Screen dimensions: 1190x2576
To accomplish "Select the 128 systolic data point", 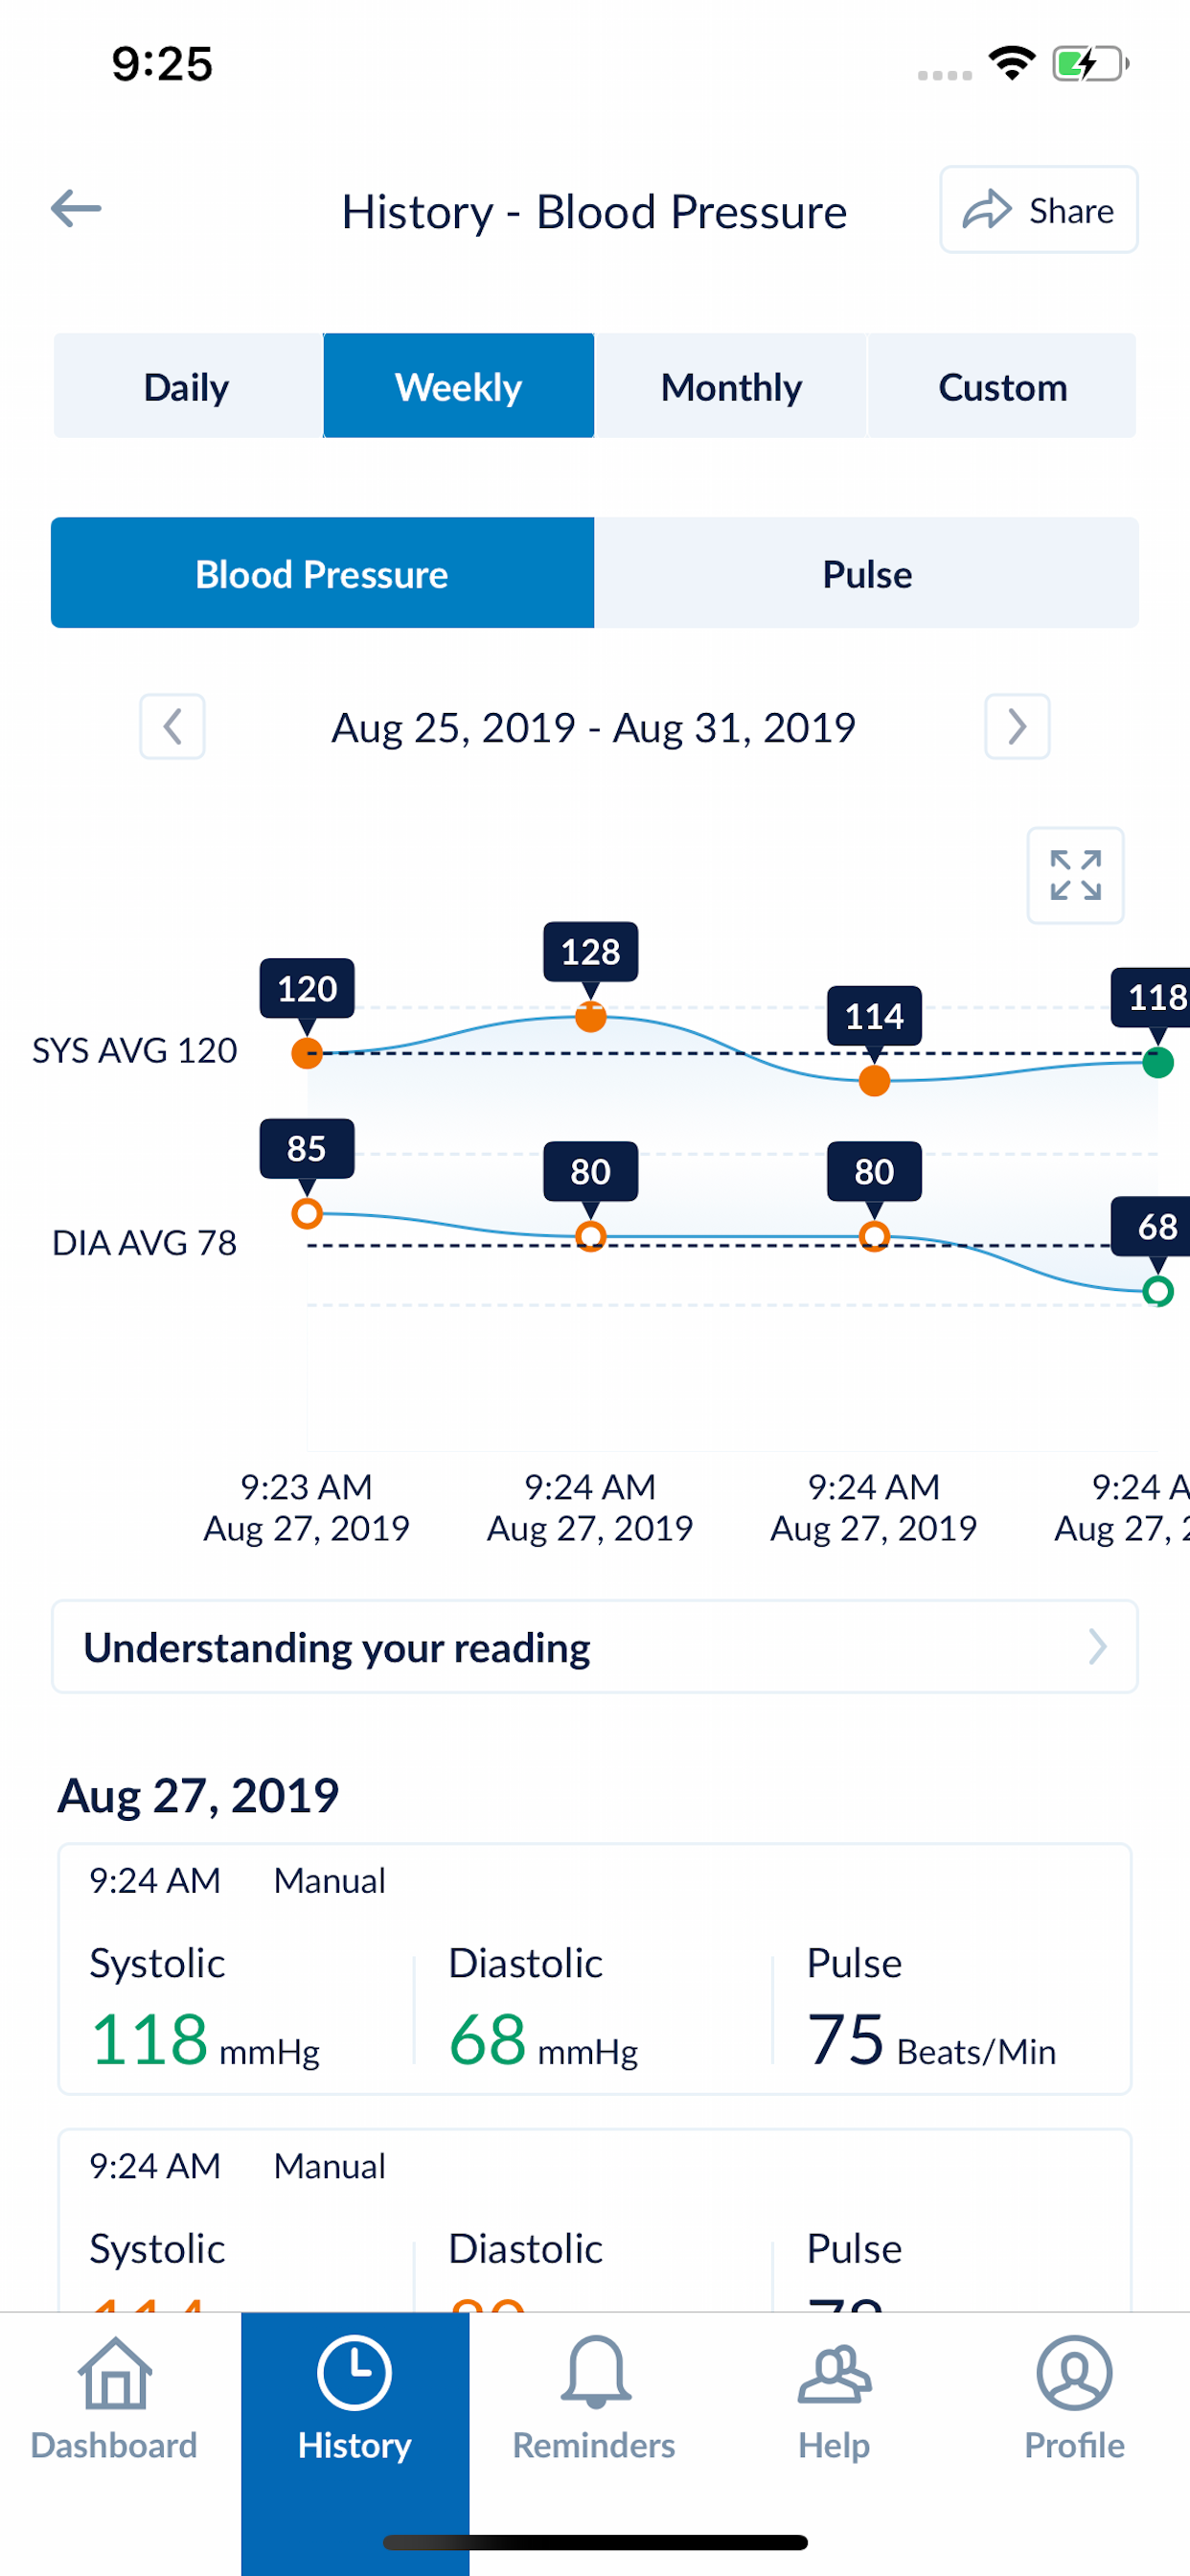I will click(591, 1018).
